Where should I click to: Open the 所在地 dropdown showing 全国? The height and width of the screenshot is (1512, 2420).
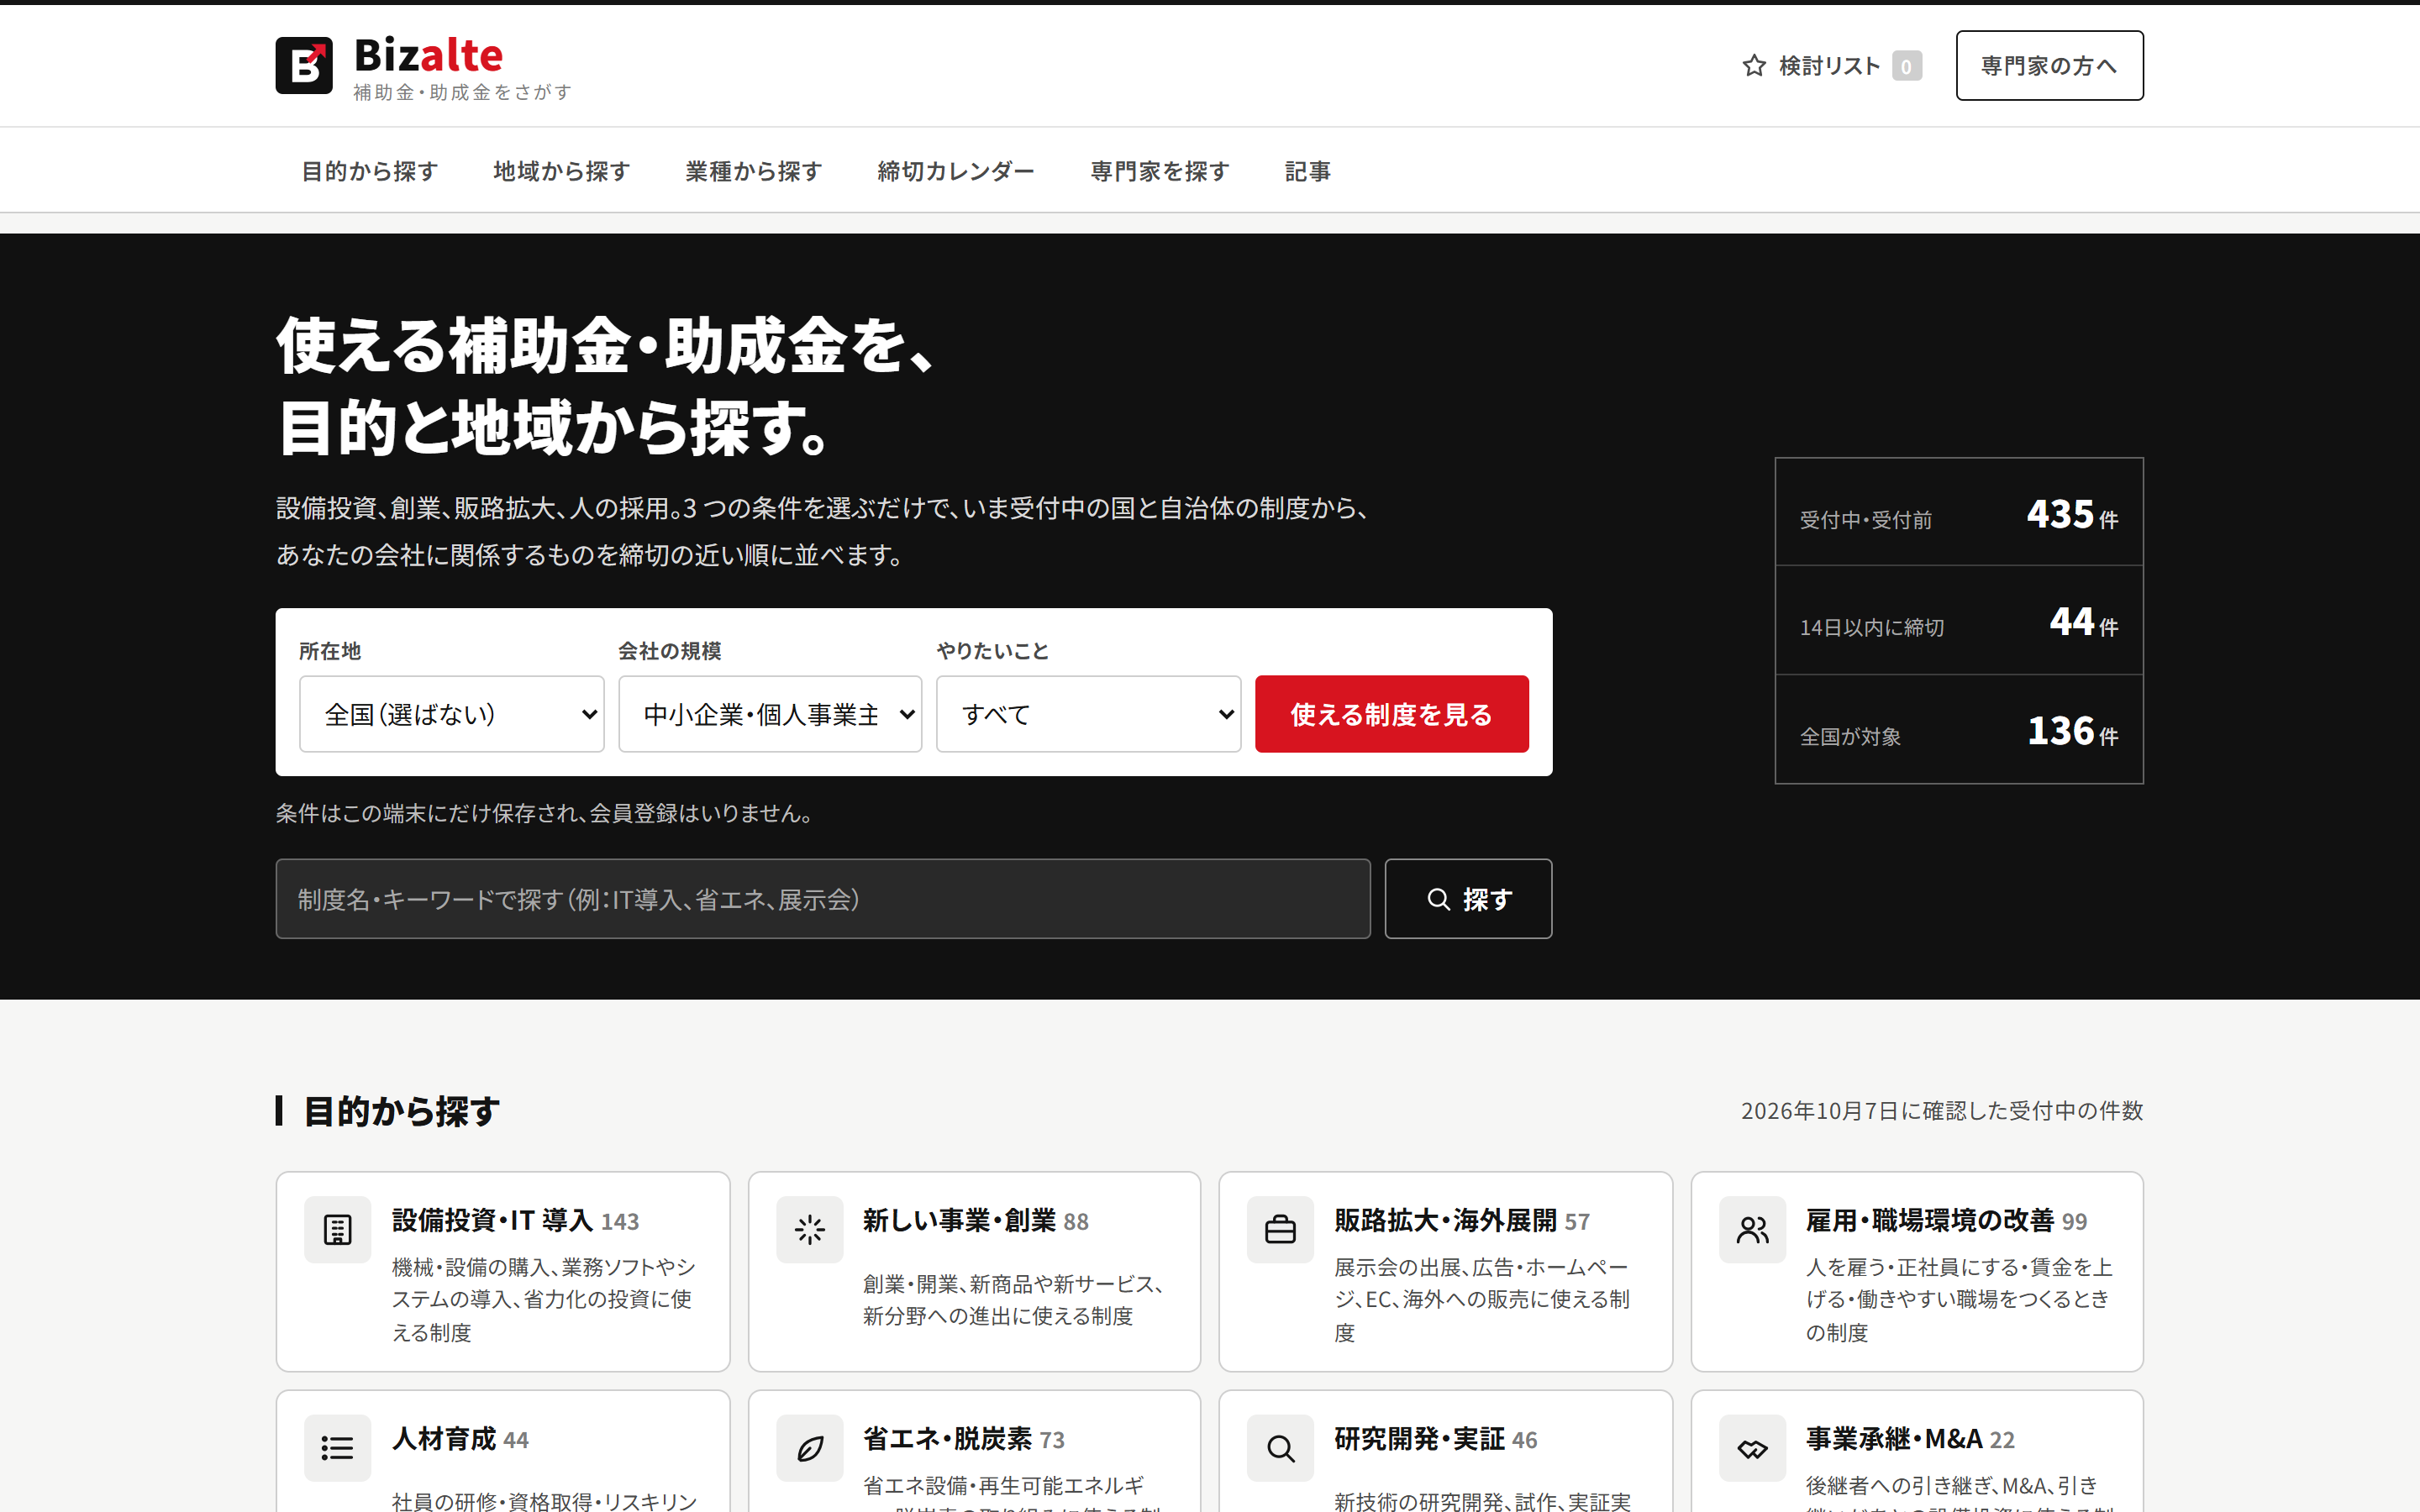click(x=452, y=714)
